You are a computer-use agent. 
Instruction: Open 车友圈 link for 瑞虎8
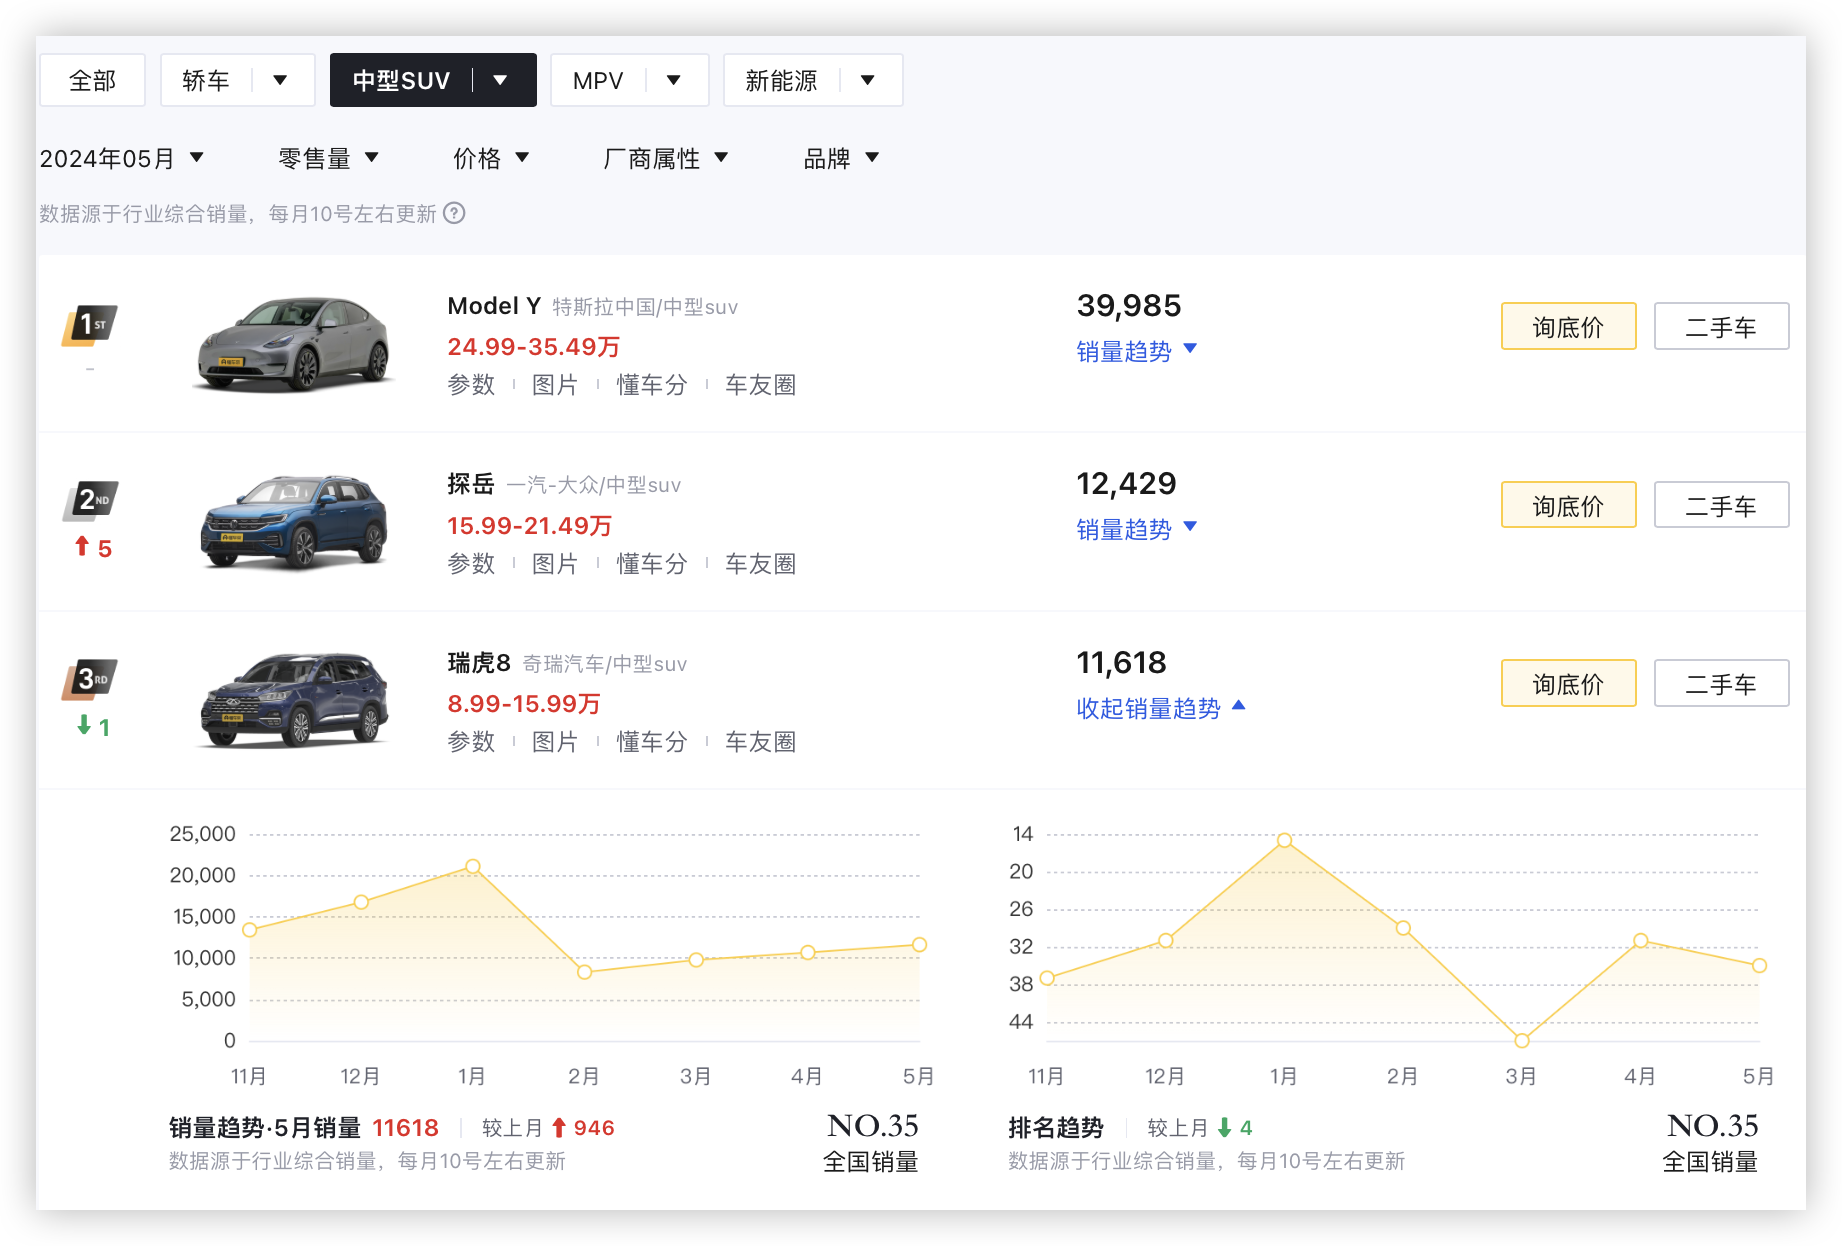(760, 742)
